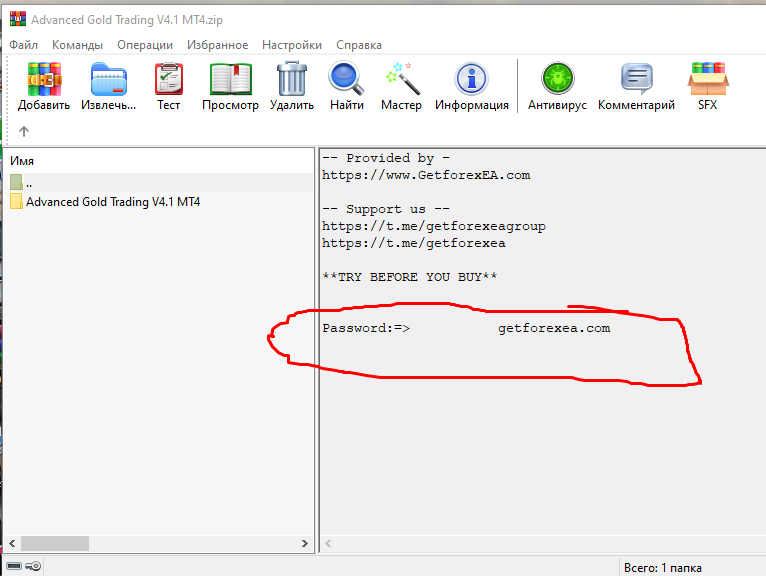Run archive Тест (Test) from toolbar
766x576 pixels.
click(x=169, y=79)
